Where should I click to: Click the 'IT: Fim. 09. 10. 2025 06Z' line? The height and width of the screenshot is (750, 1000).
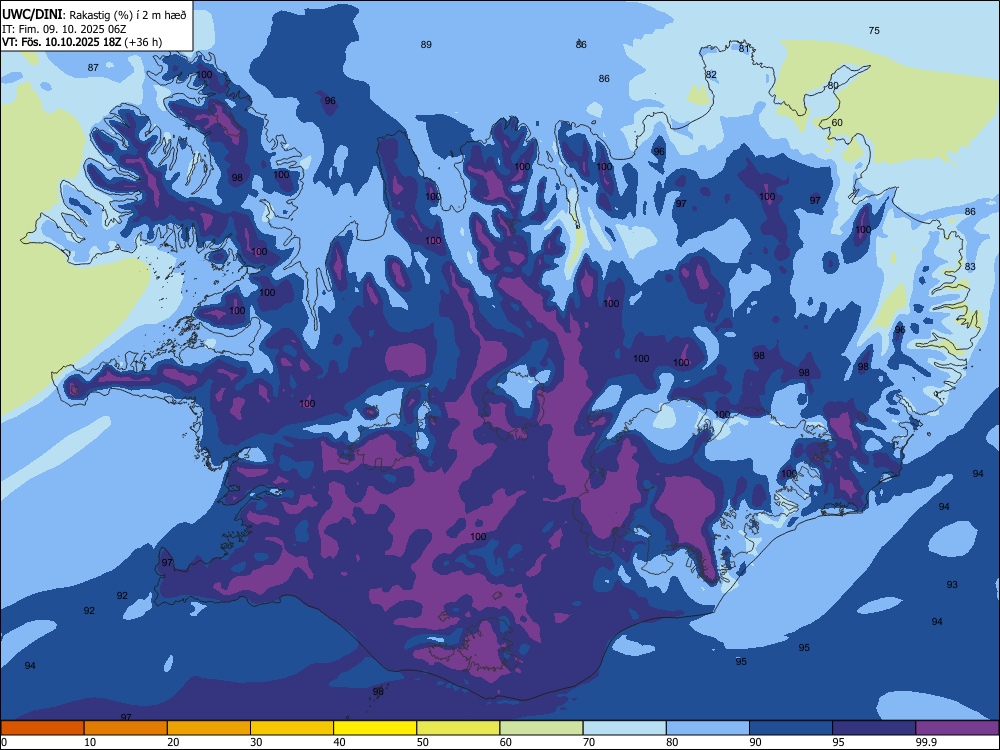pos(65,29)
